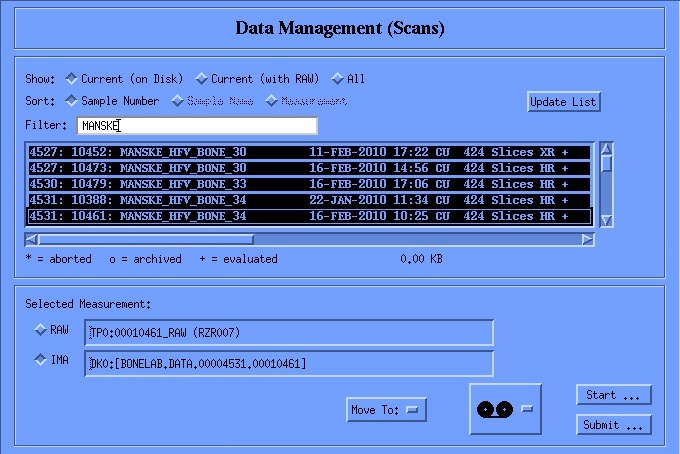This screenshot has height=454, width=680.
Task: Click the scan list scroll-down arrow
Action: (x=606, y=220)
